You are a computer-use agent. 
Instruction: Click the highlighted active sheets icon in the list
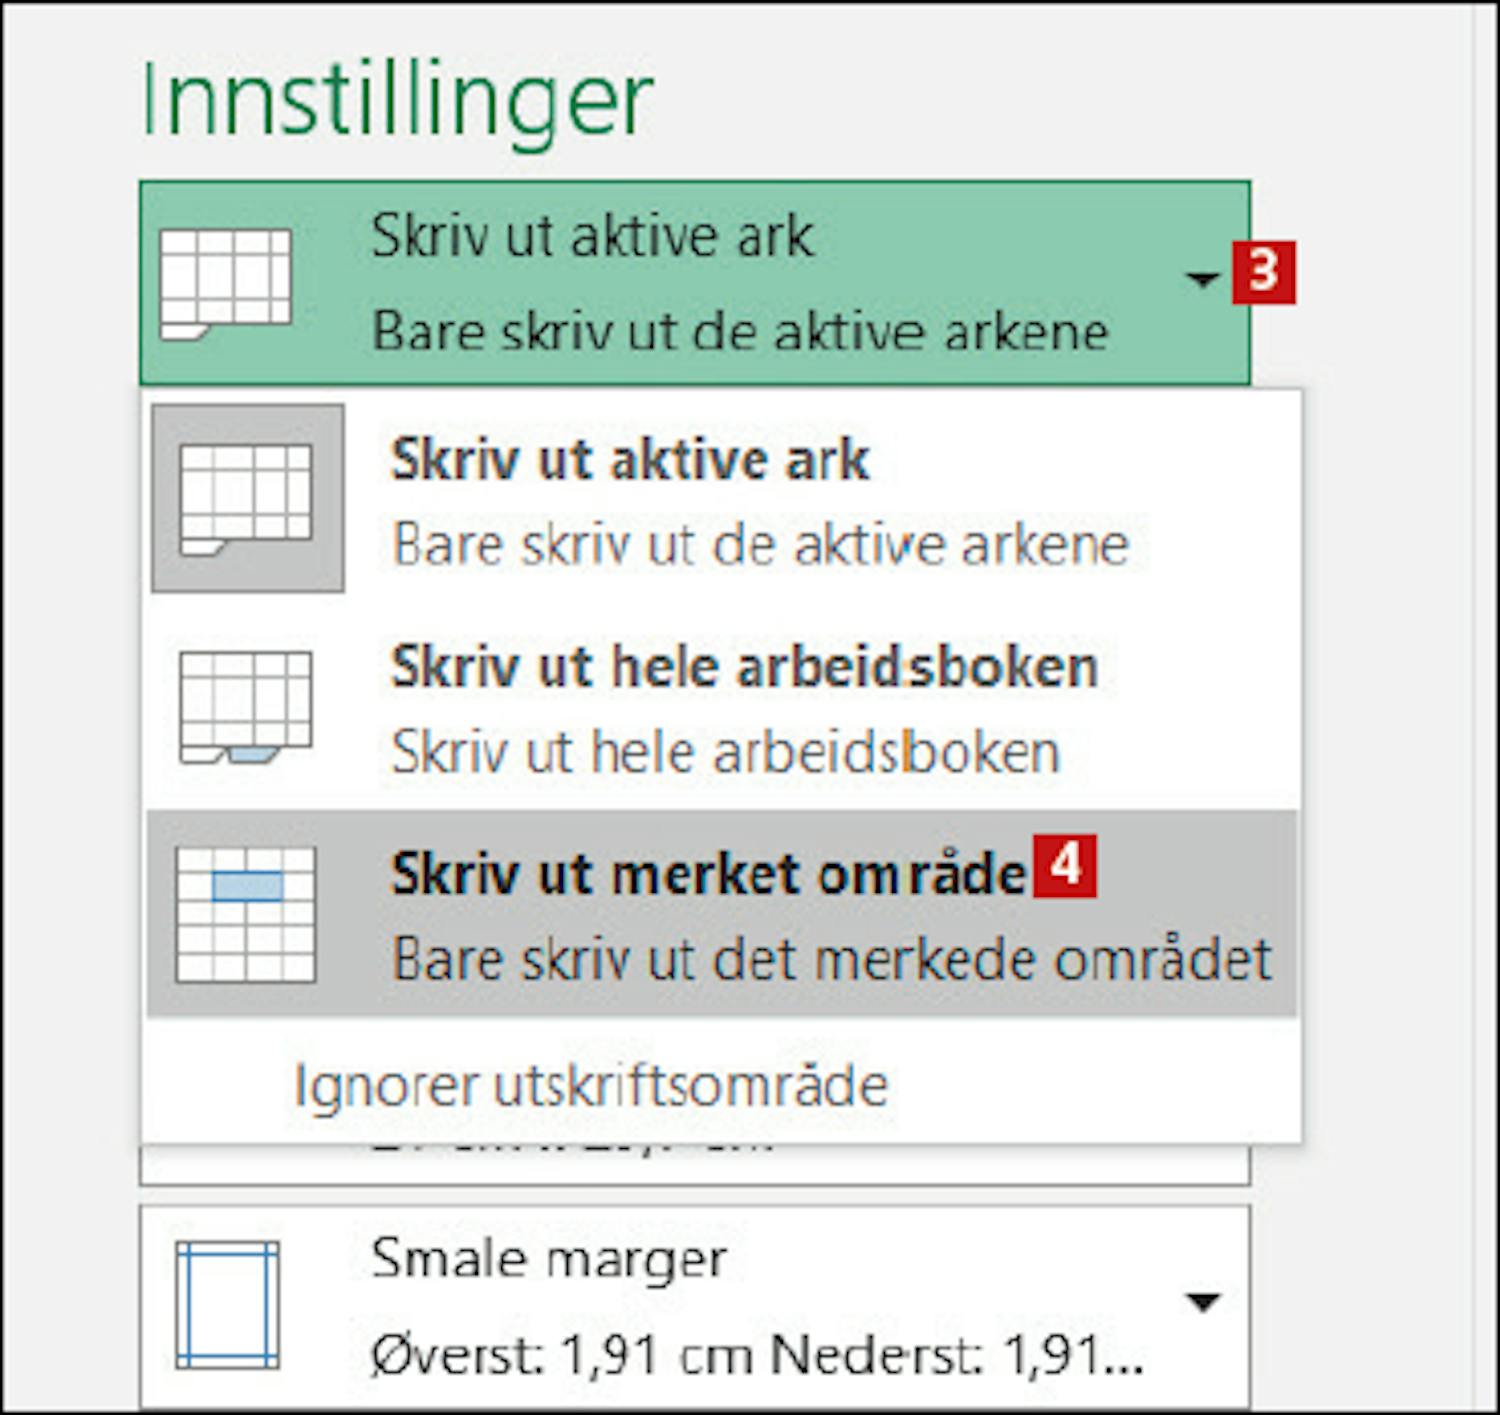coord(247,499)
